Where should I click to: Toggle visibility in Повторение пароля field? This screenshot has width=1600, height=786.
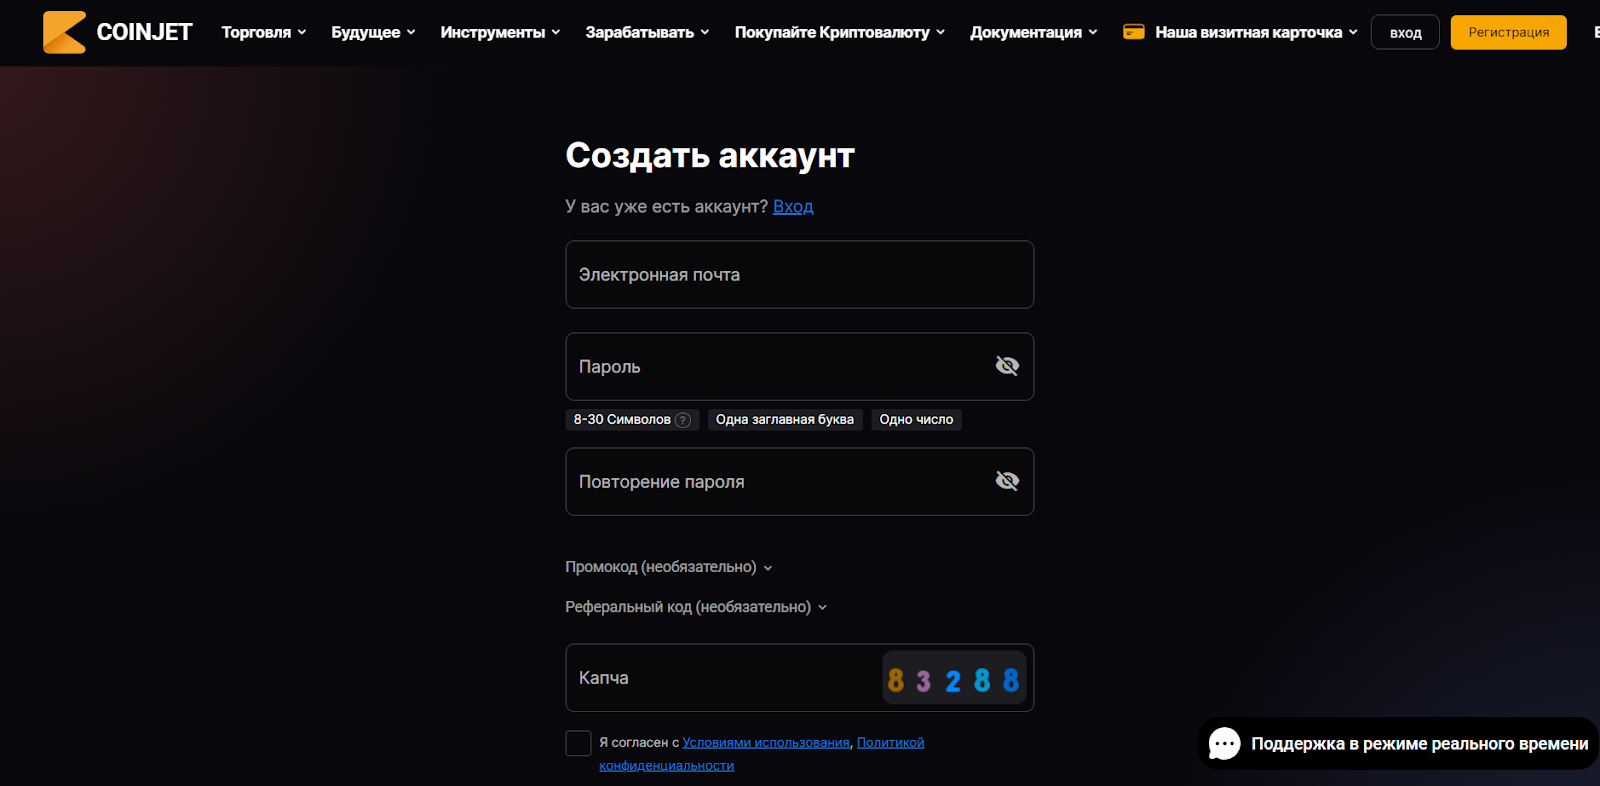[x=1007, y=481]
